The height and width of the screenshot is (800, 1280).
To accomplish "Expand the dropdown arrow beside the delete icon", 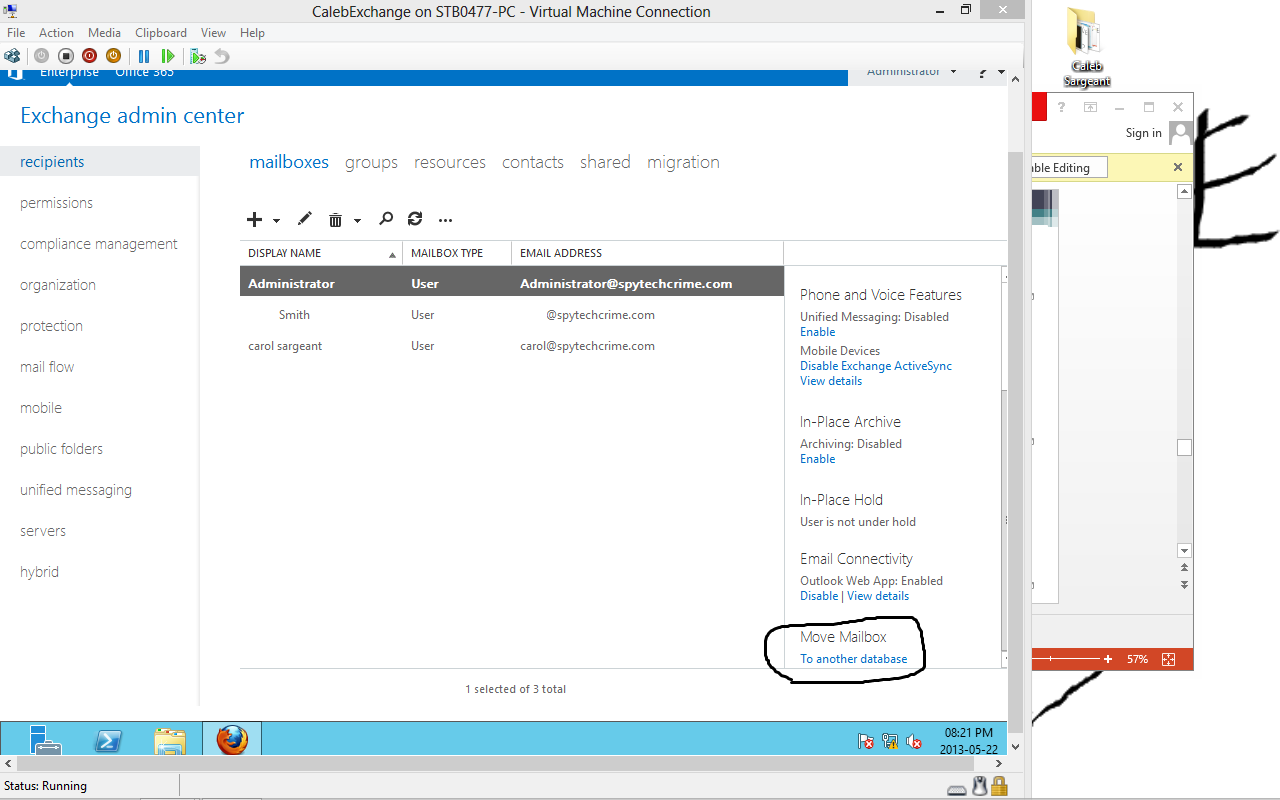I will pyautogui.click(x=357, y=221).
